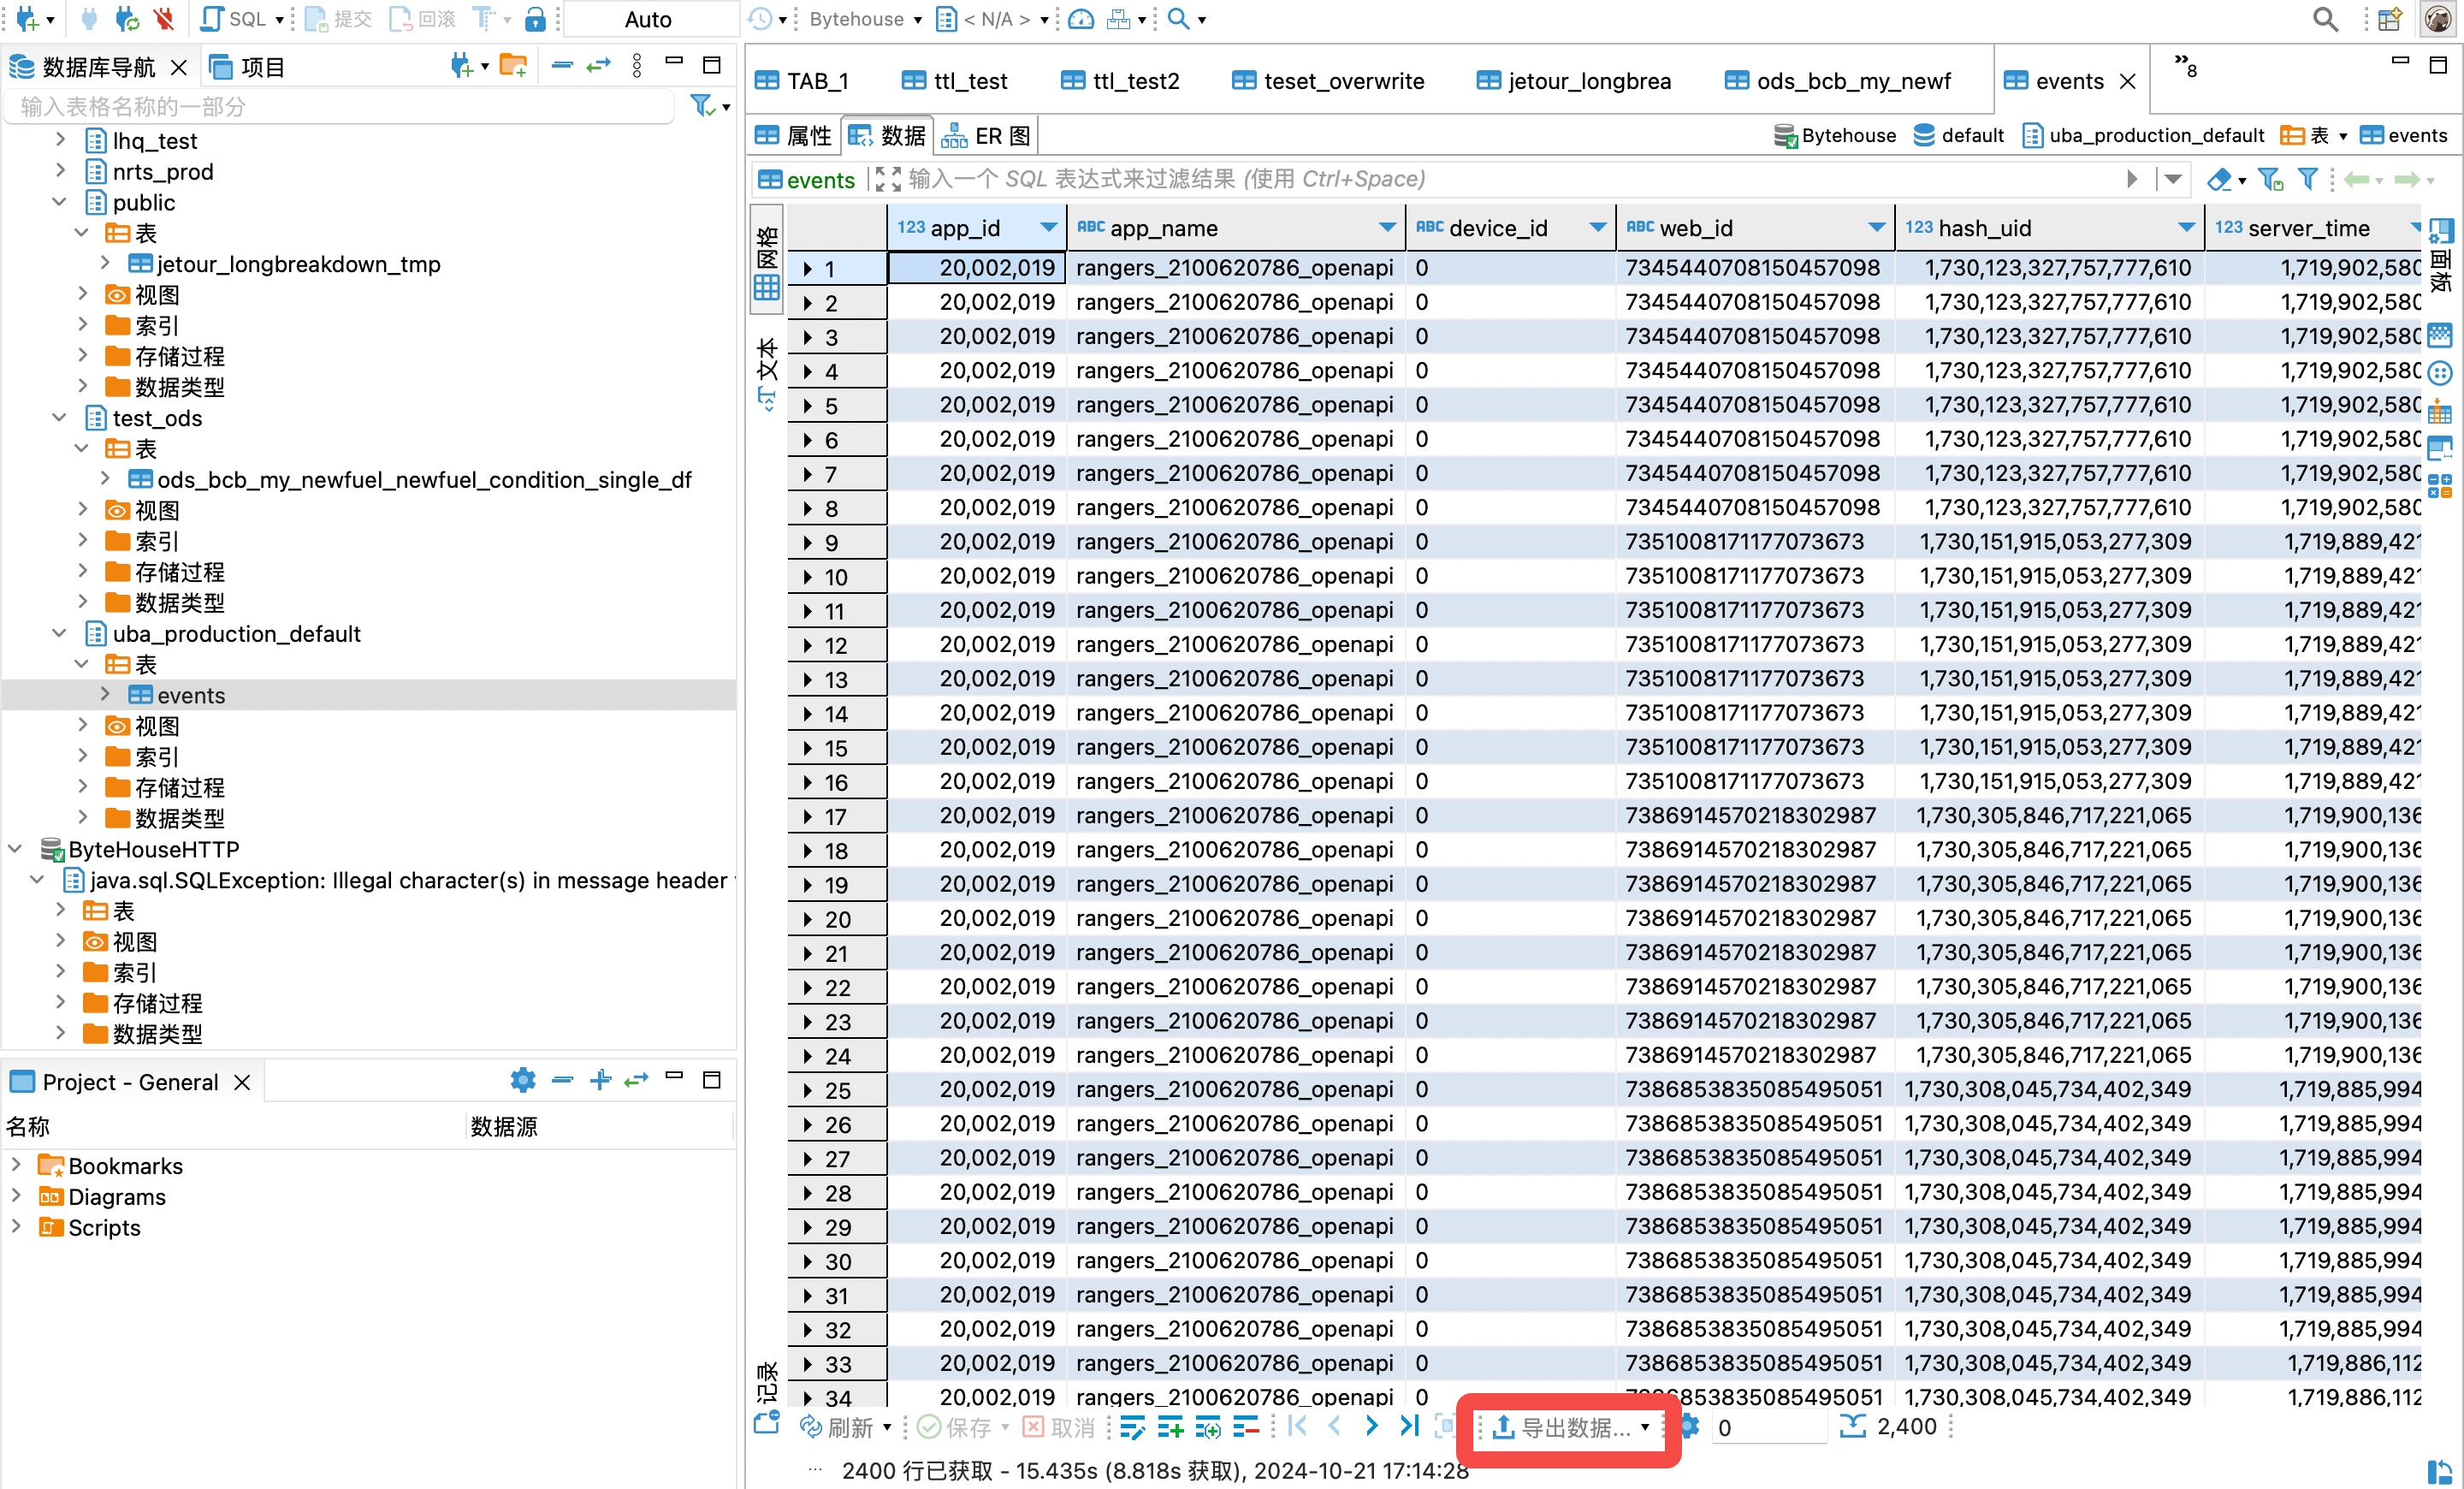This screenshot has width=2464, height=1489.
Task: Expand the nrts_prod schema node
Action: point(59,171)
